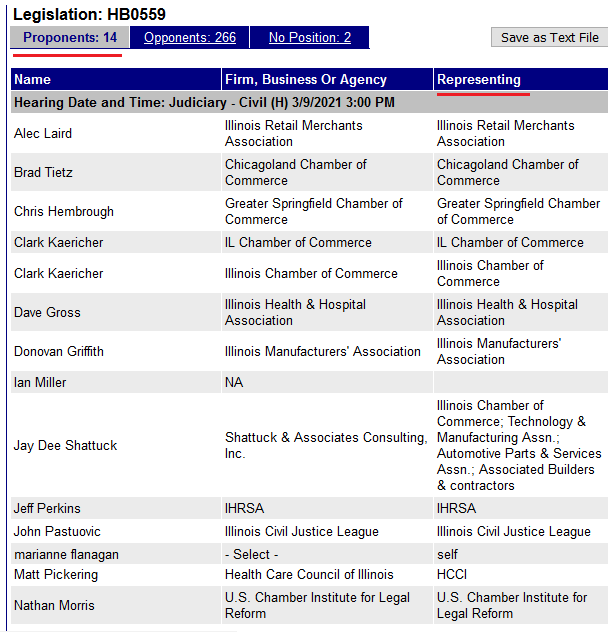This screenshot has width=608, height=632.
Task: Select the name John Pastuovic
Action: [x=57, y=532]
